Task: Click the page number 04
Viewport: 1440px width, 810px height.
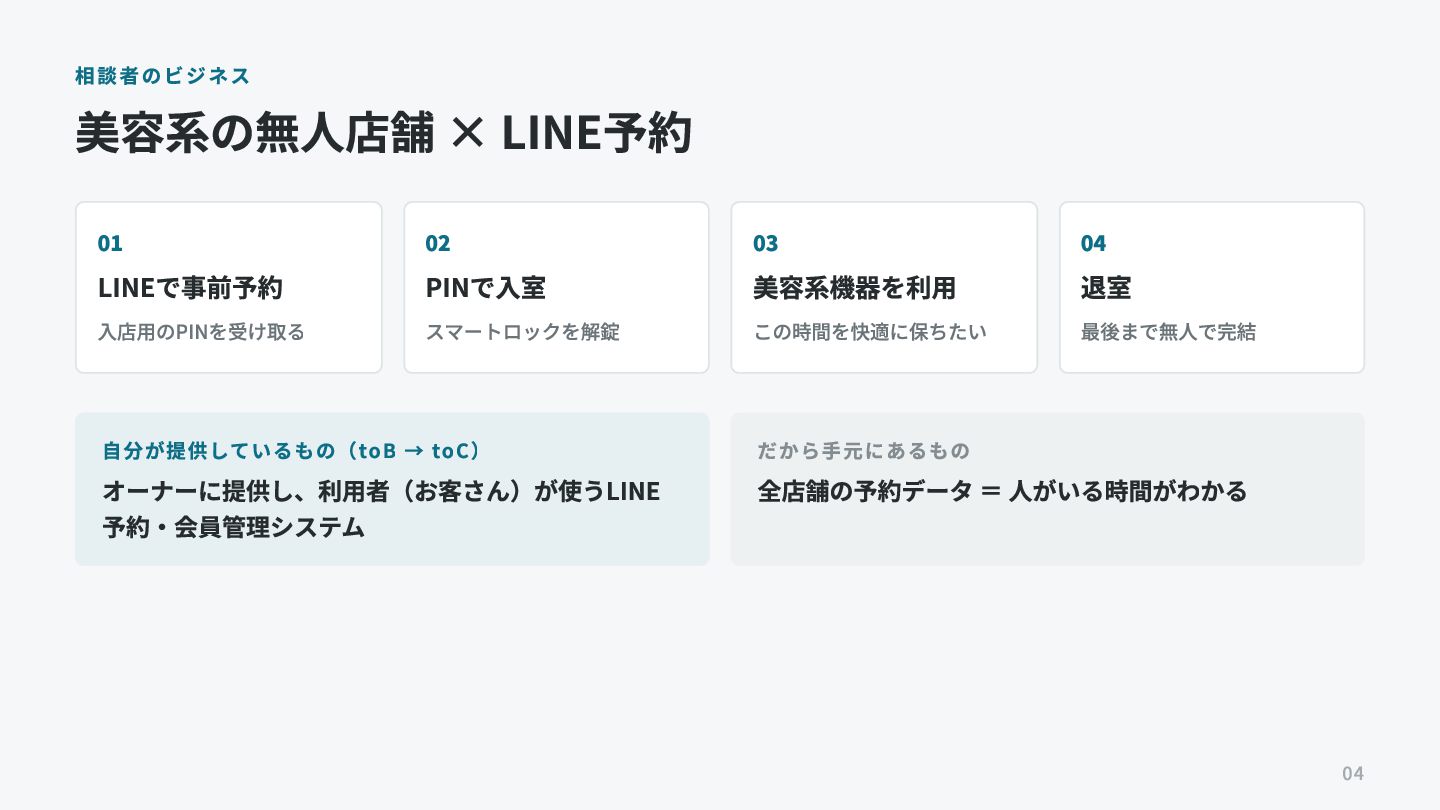Action: click(x=1353, y=773)
